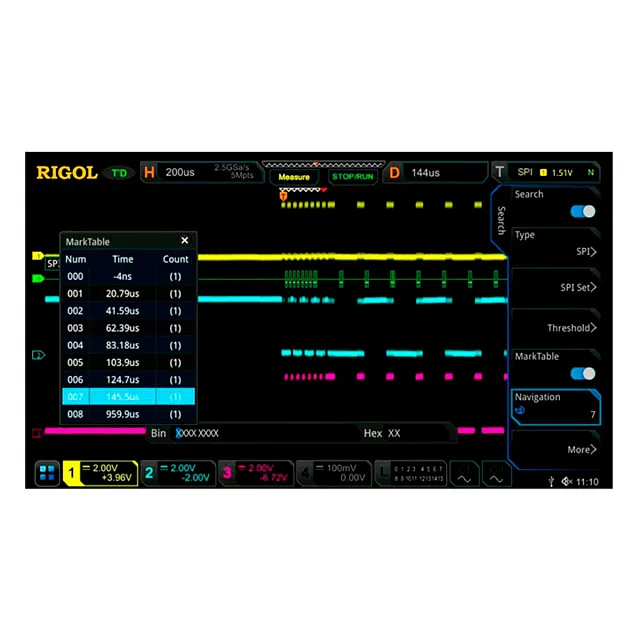Click the USB status icon

[551, 482]
